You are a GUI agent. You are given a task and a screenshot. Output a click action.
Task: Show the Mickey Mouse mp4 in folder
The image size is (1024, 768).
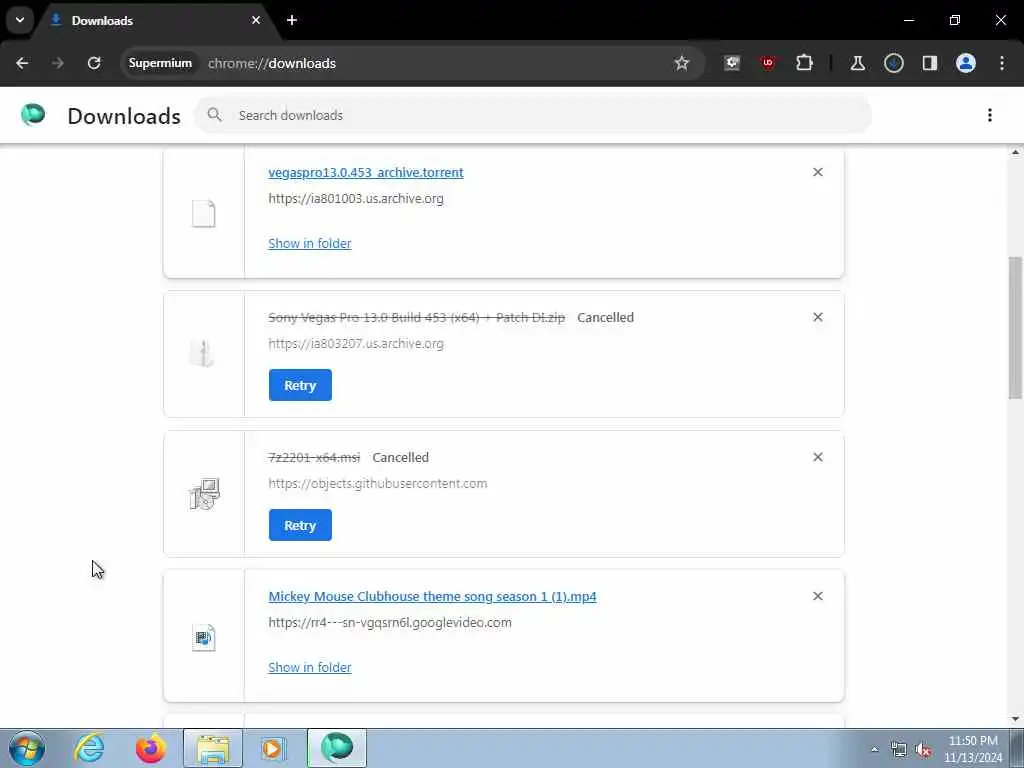[310, 667]
